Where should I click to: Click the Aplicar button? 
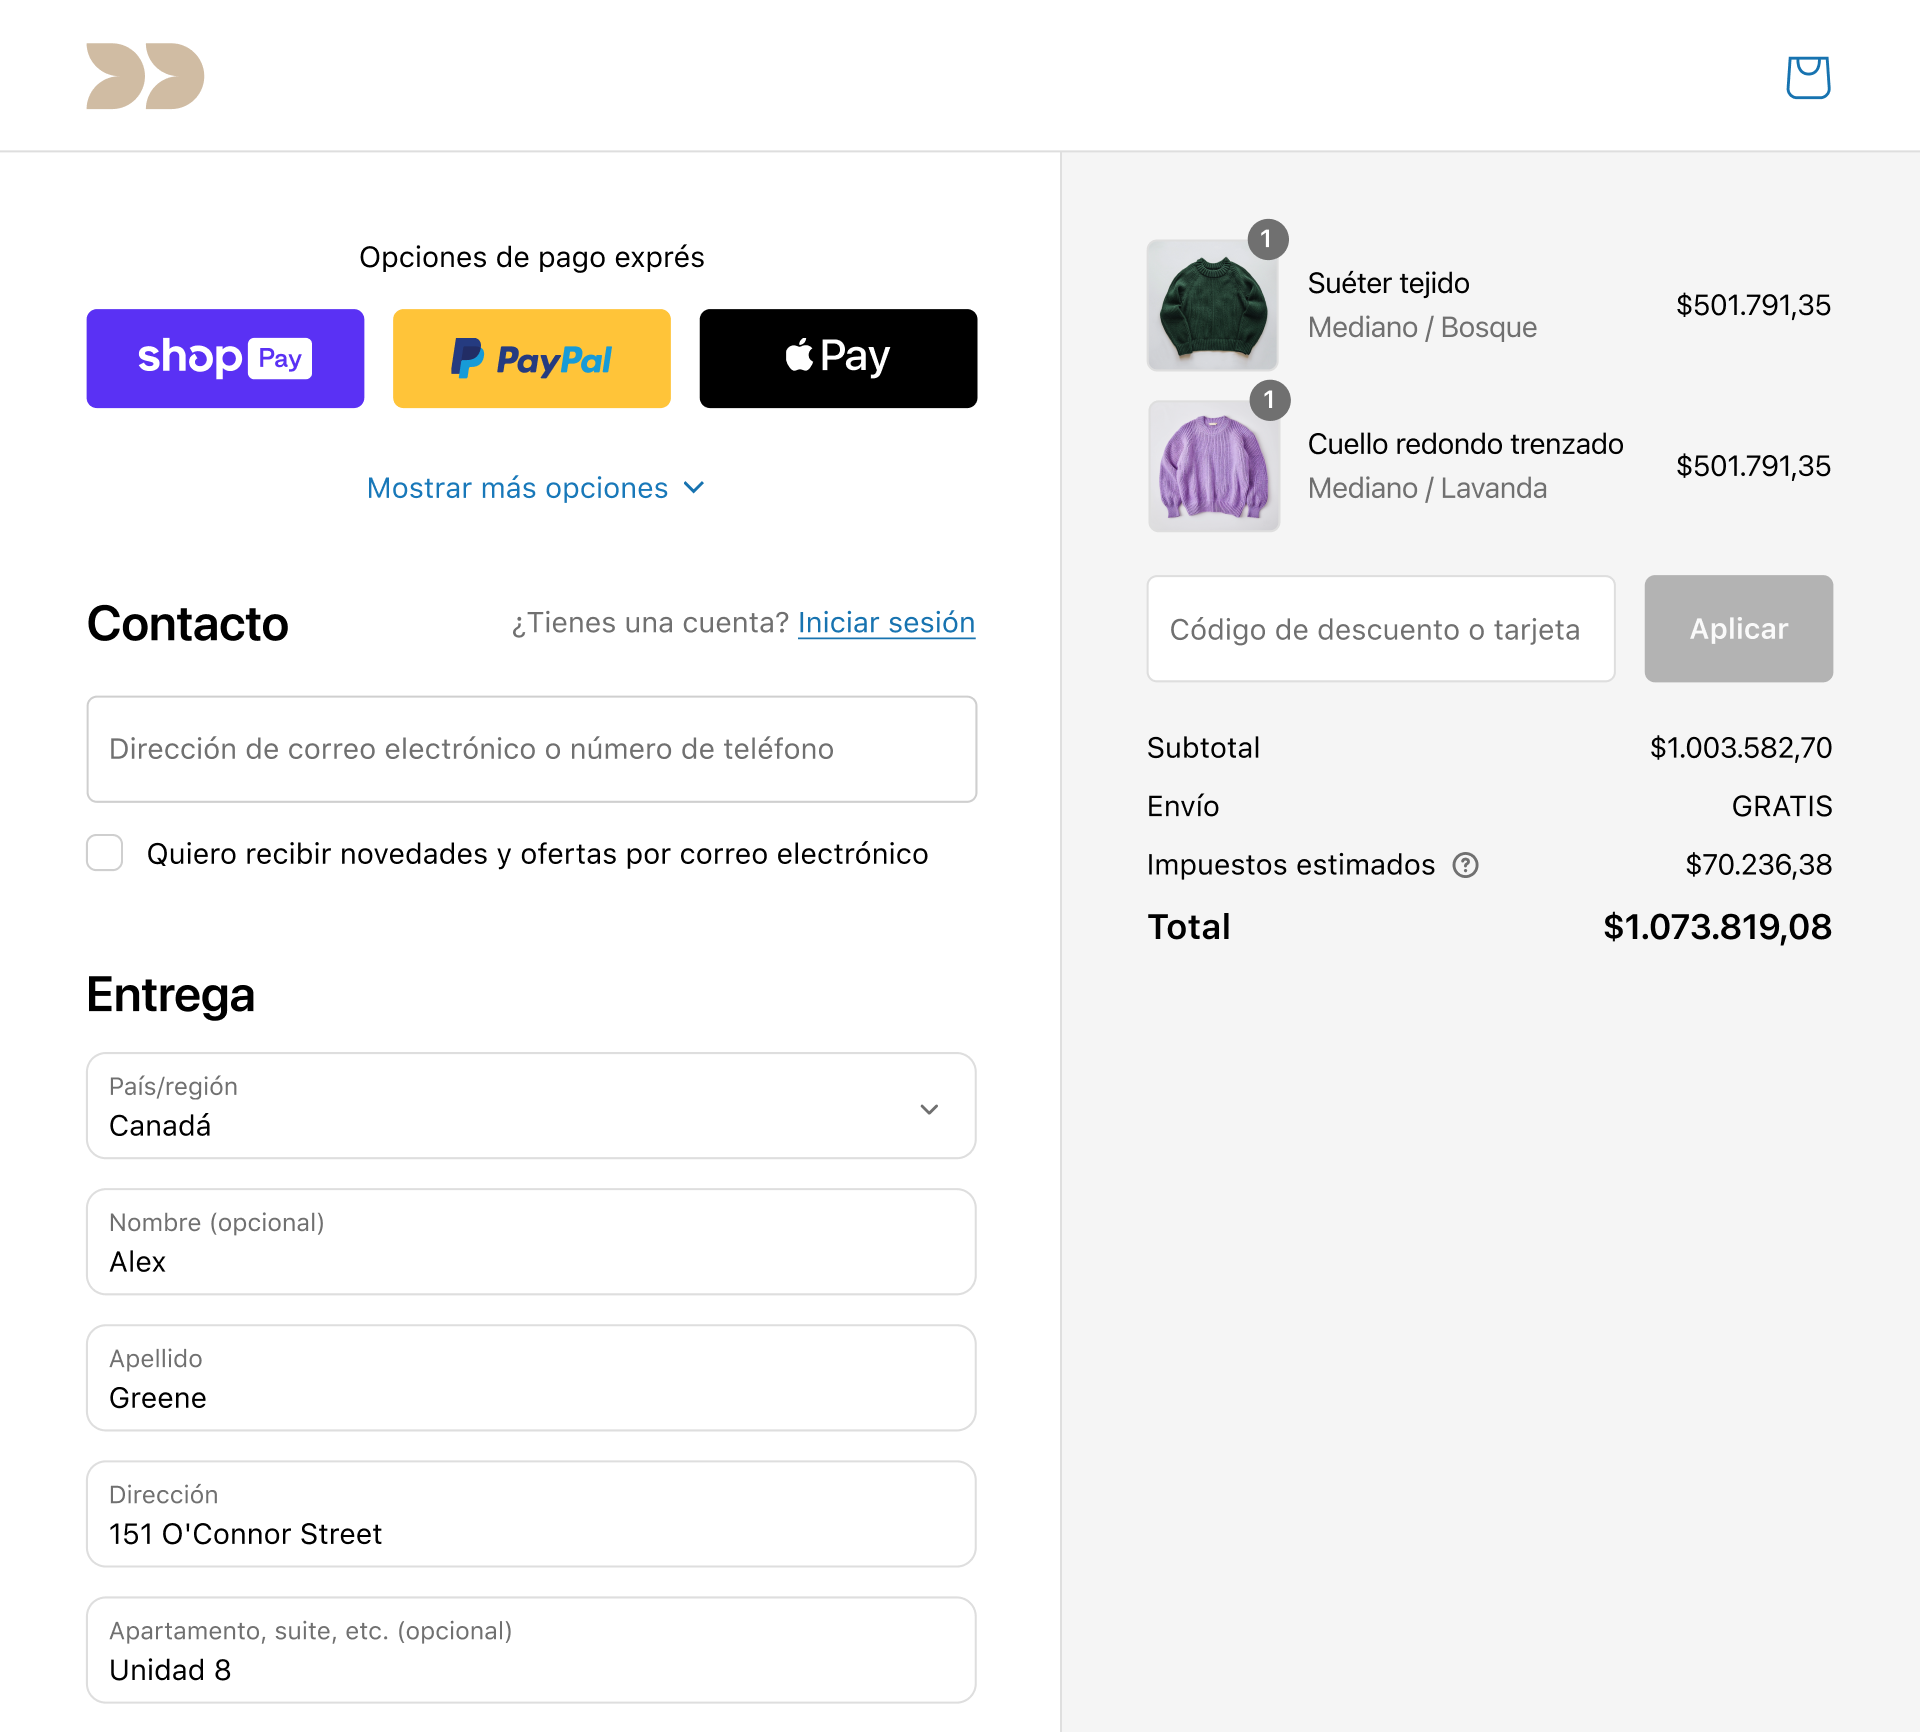tap(1738, 629)
